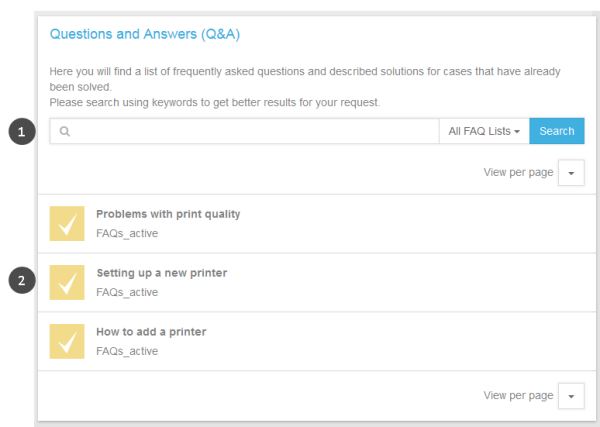Open the Setting up a new printer entry
Image resolution: width=600 pixels, height=427 pixels.
point(161,273)
